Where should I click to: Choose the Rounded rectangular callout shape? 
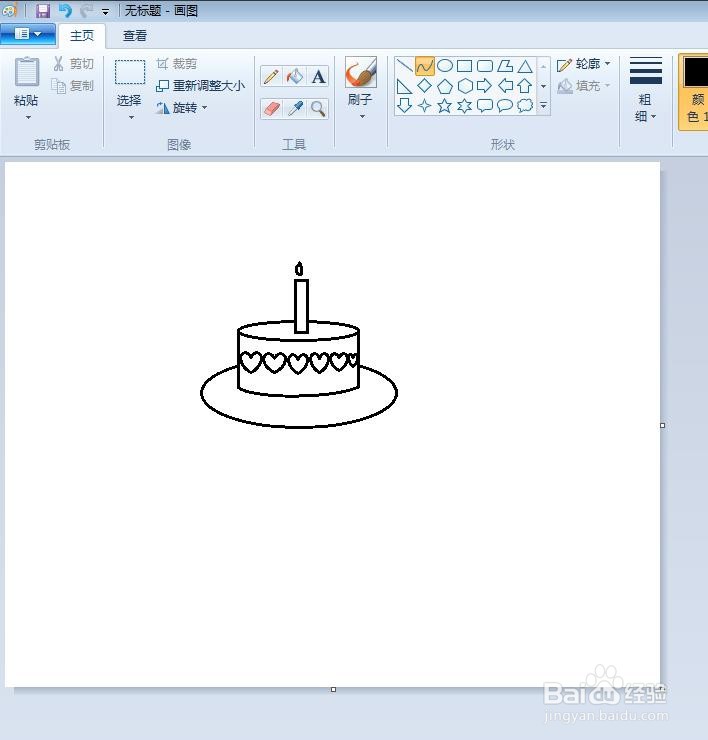pyautogui.click(x=485, y=105)
